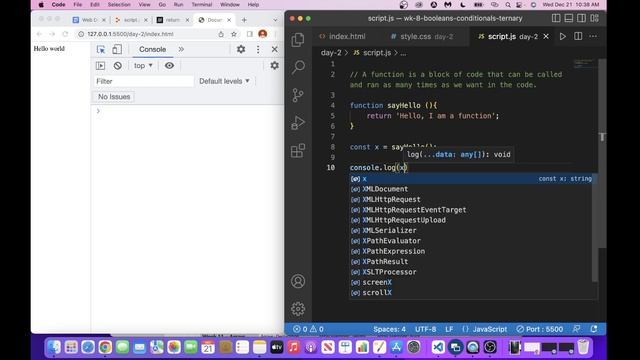
Task: Toggle the bottom panel layout icon
Action: 569,18
